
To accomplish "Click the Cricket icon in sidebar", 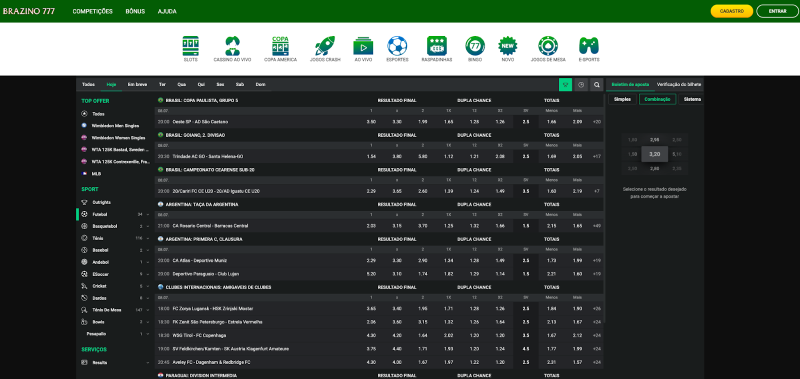I will click(84, 286).
